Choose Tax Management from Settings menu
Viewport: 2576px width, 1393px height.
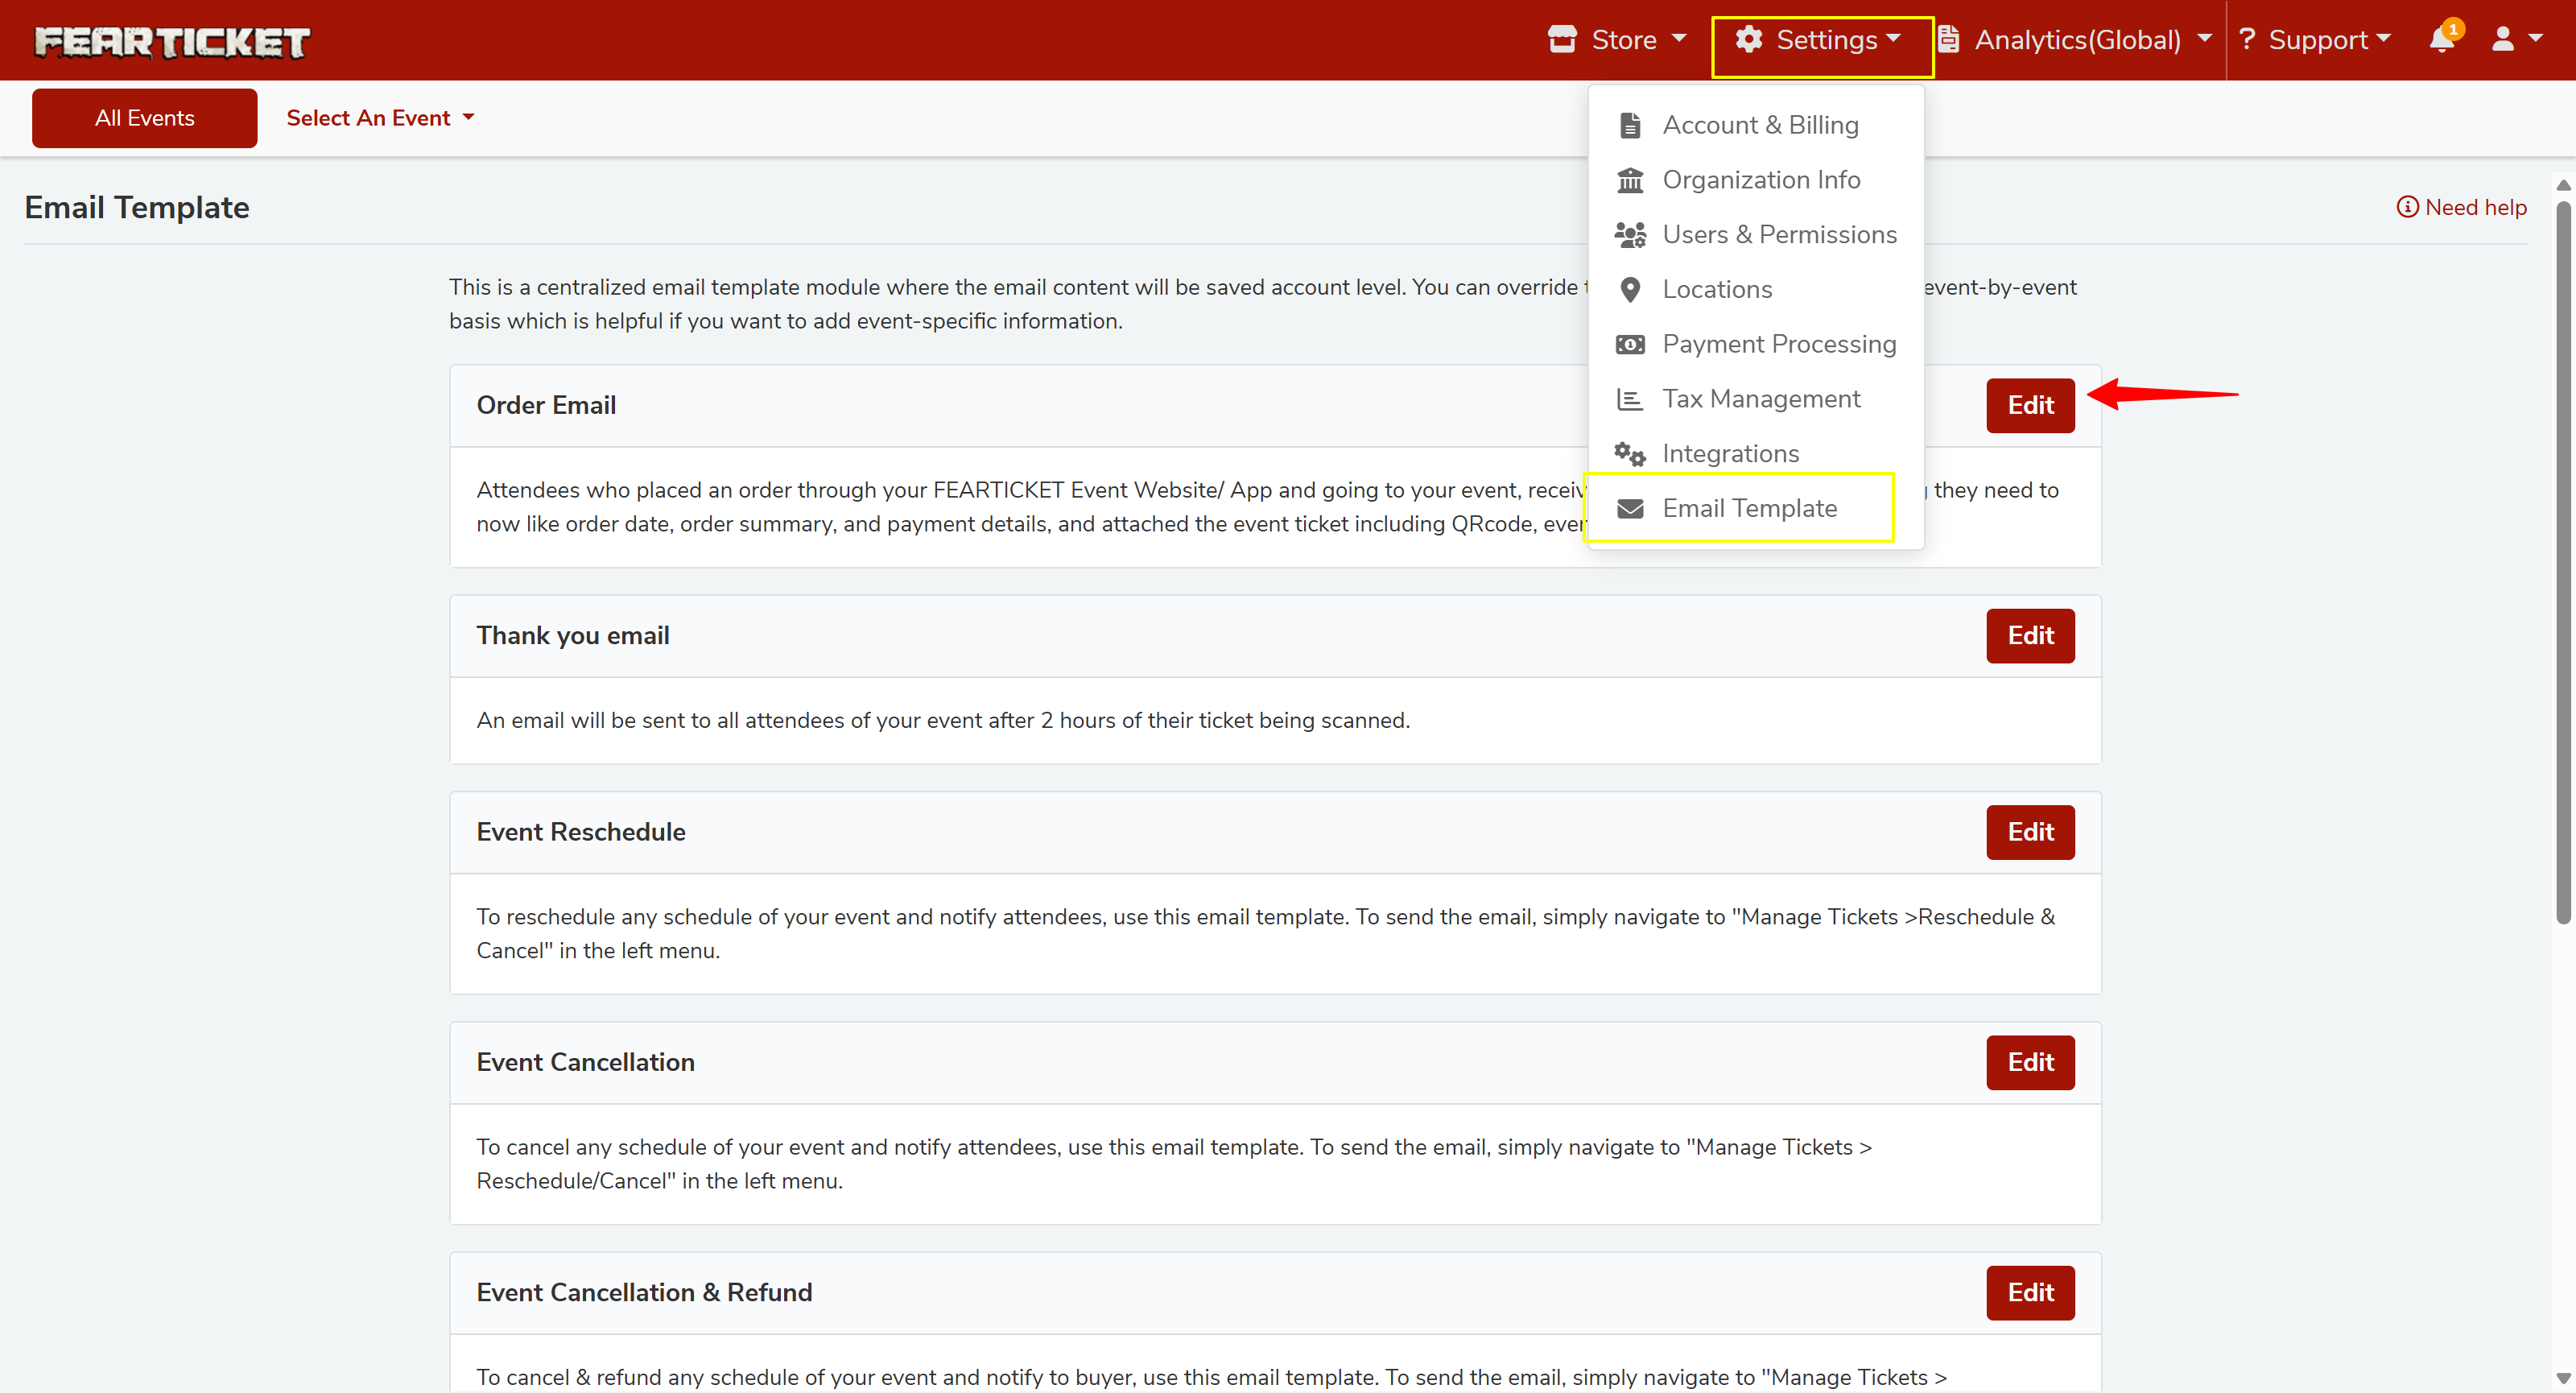[x=1760, y=399]
